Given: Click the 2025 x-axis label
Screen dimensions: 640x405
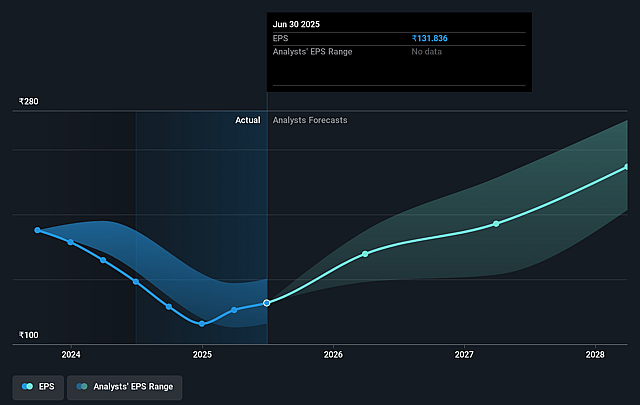Looking at the screenshot, I should tap(202, 355).
